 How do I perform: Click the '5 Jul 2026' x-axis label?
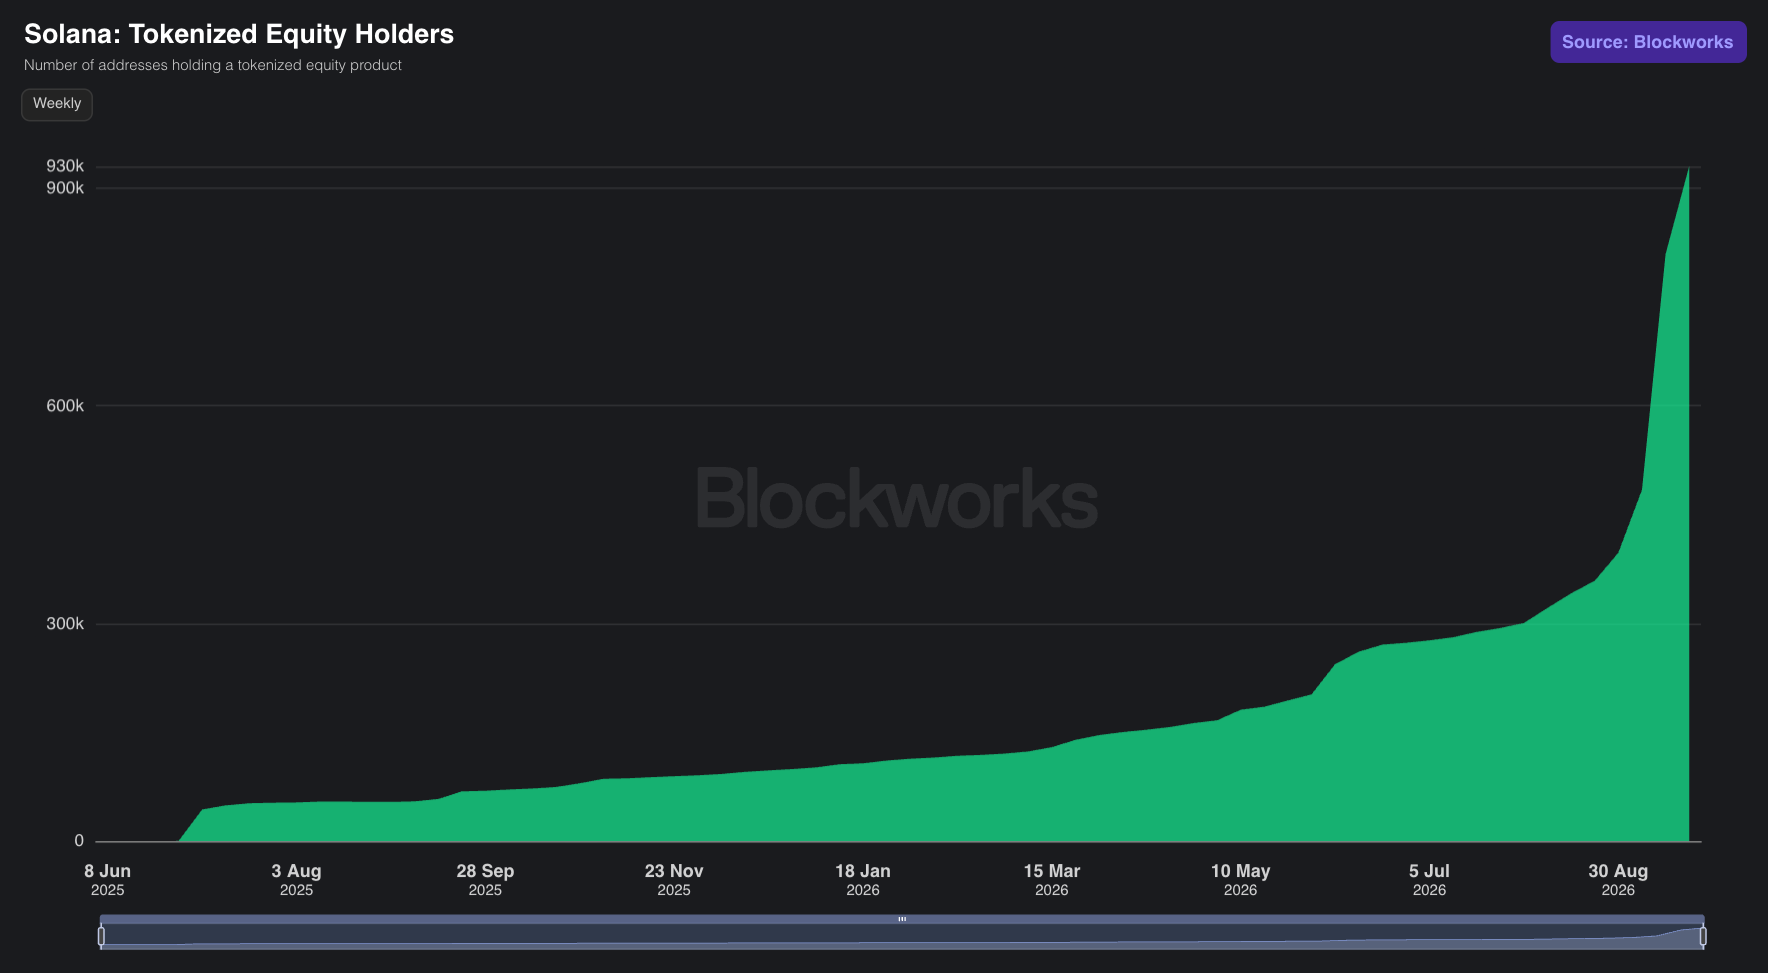(x=1429, y=880)
